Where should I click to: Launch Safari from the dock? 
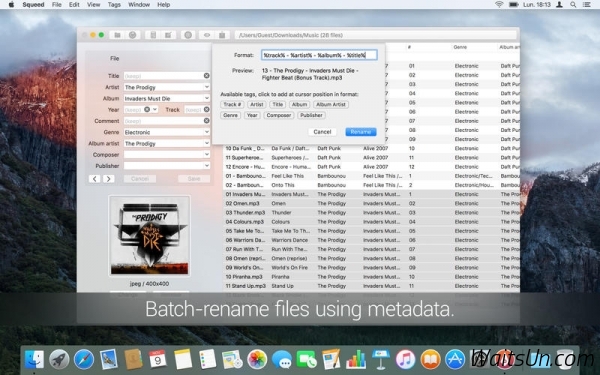coord(84,360)
